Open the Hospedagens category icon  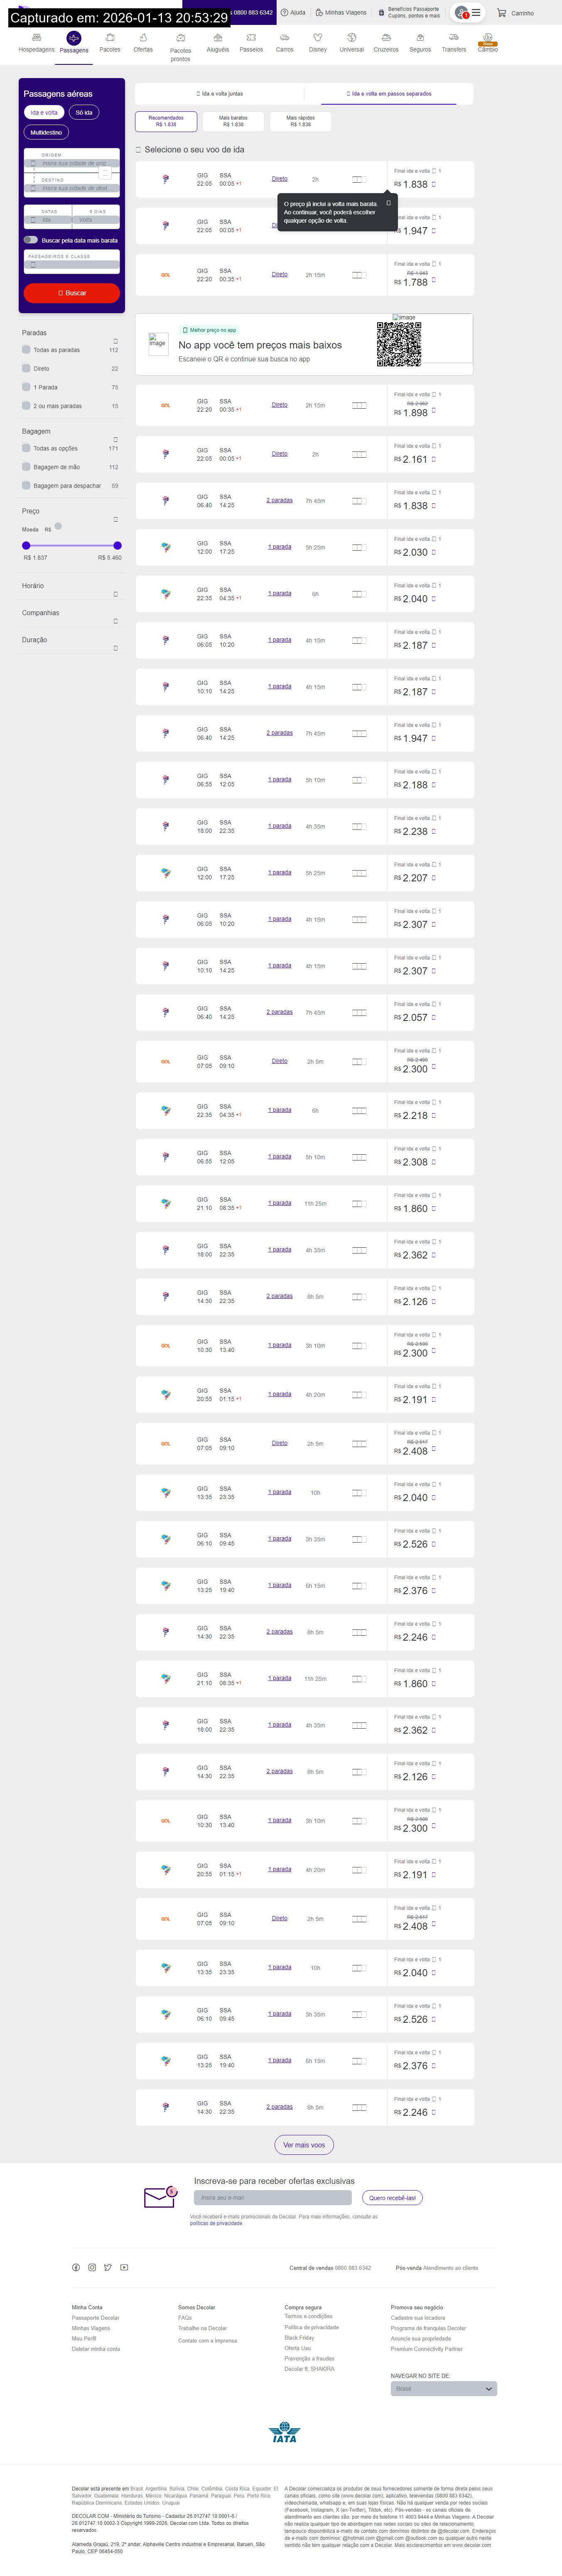(x=36, y=38)
